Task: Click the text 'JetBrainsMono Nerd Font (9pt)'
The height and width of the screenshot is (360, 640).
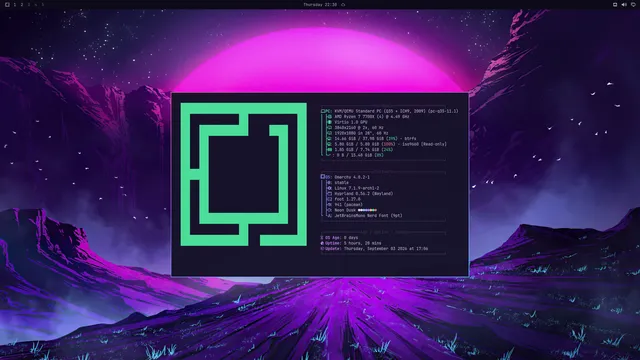Action: point(368,216)
